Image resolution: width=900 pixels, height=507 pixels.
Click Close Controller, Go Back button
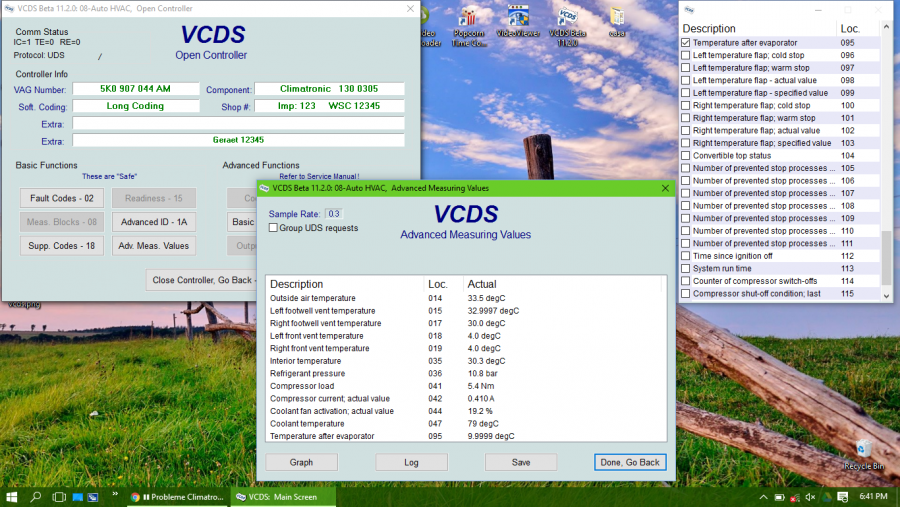pyautogui.click(x=201, y=280)
